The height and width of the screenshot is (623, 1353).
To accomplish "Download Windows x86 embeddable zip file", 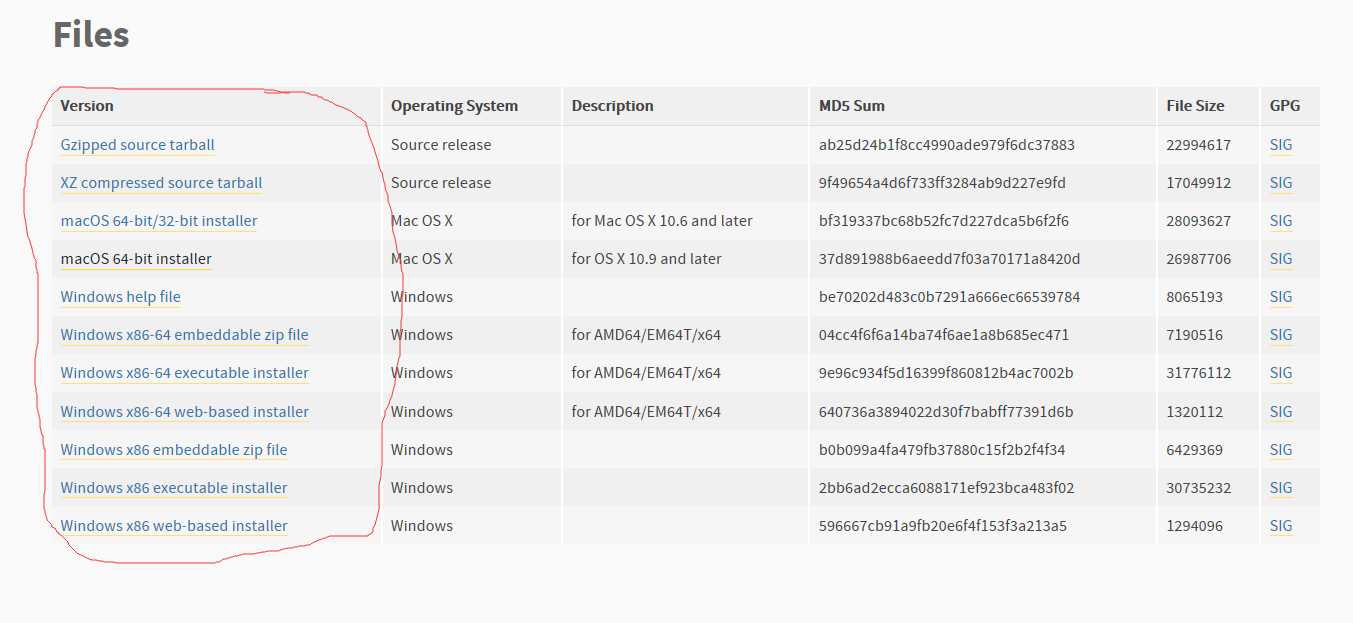I will click(173, 450).
